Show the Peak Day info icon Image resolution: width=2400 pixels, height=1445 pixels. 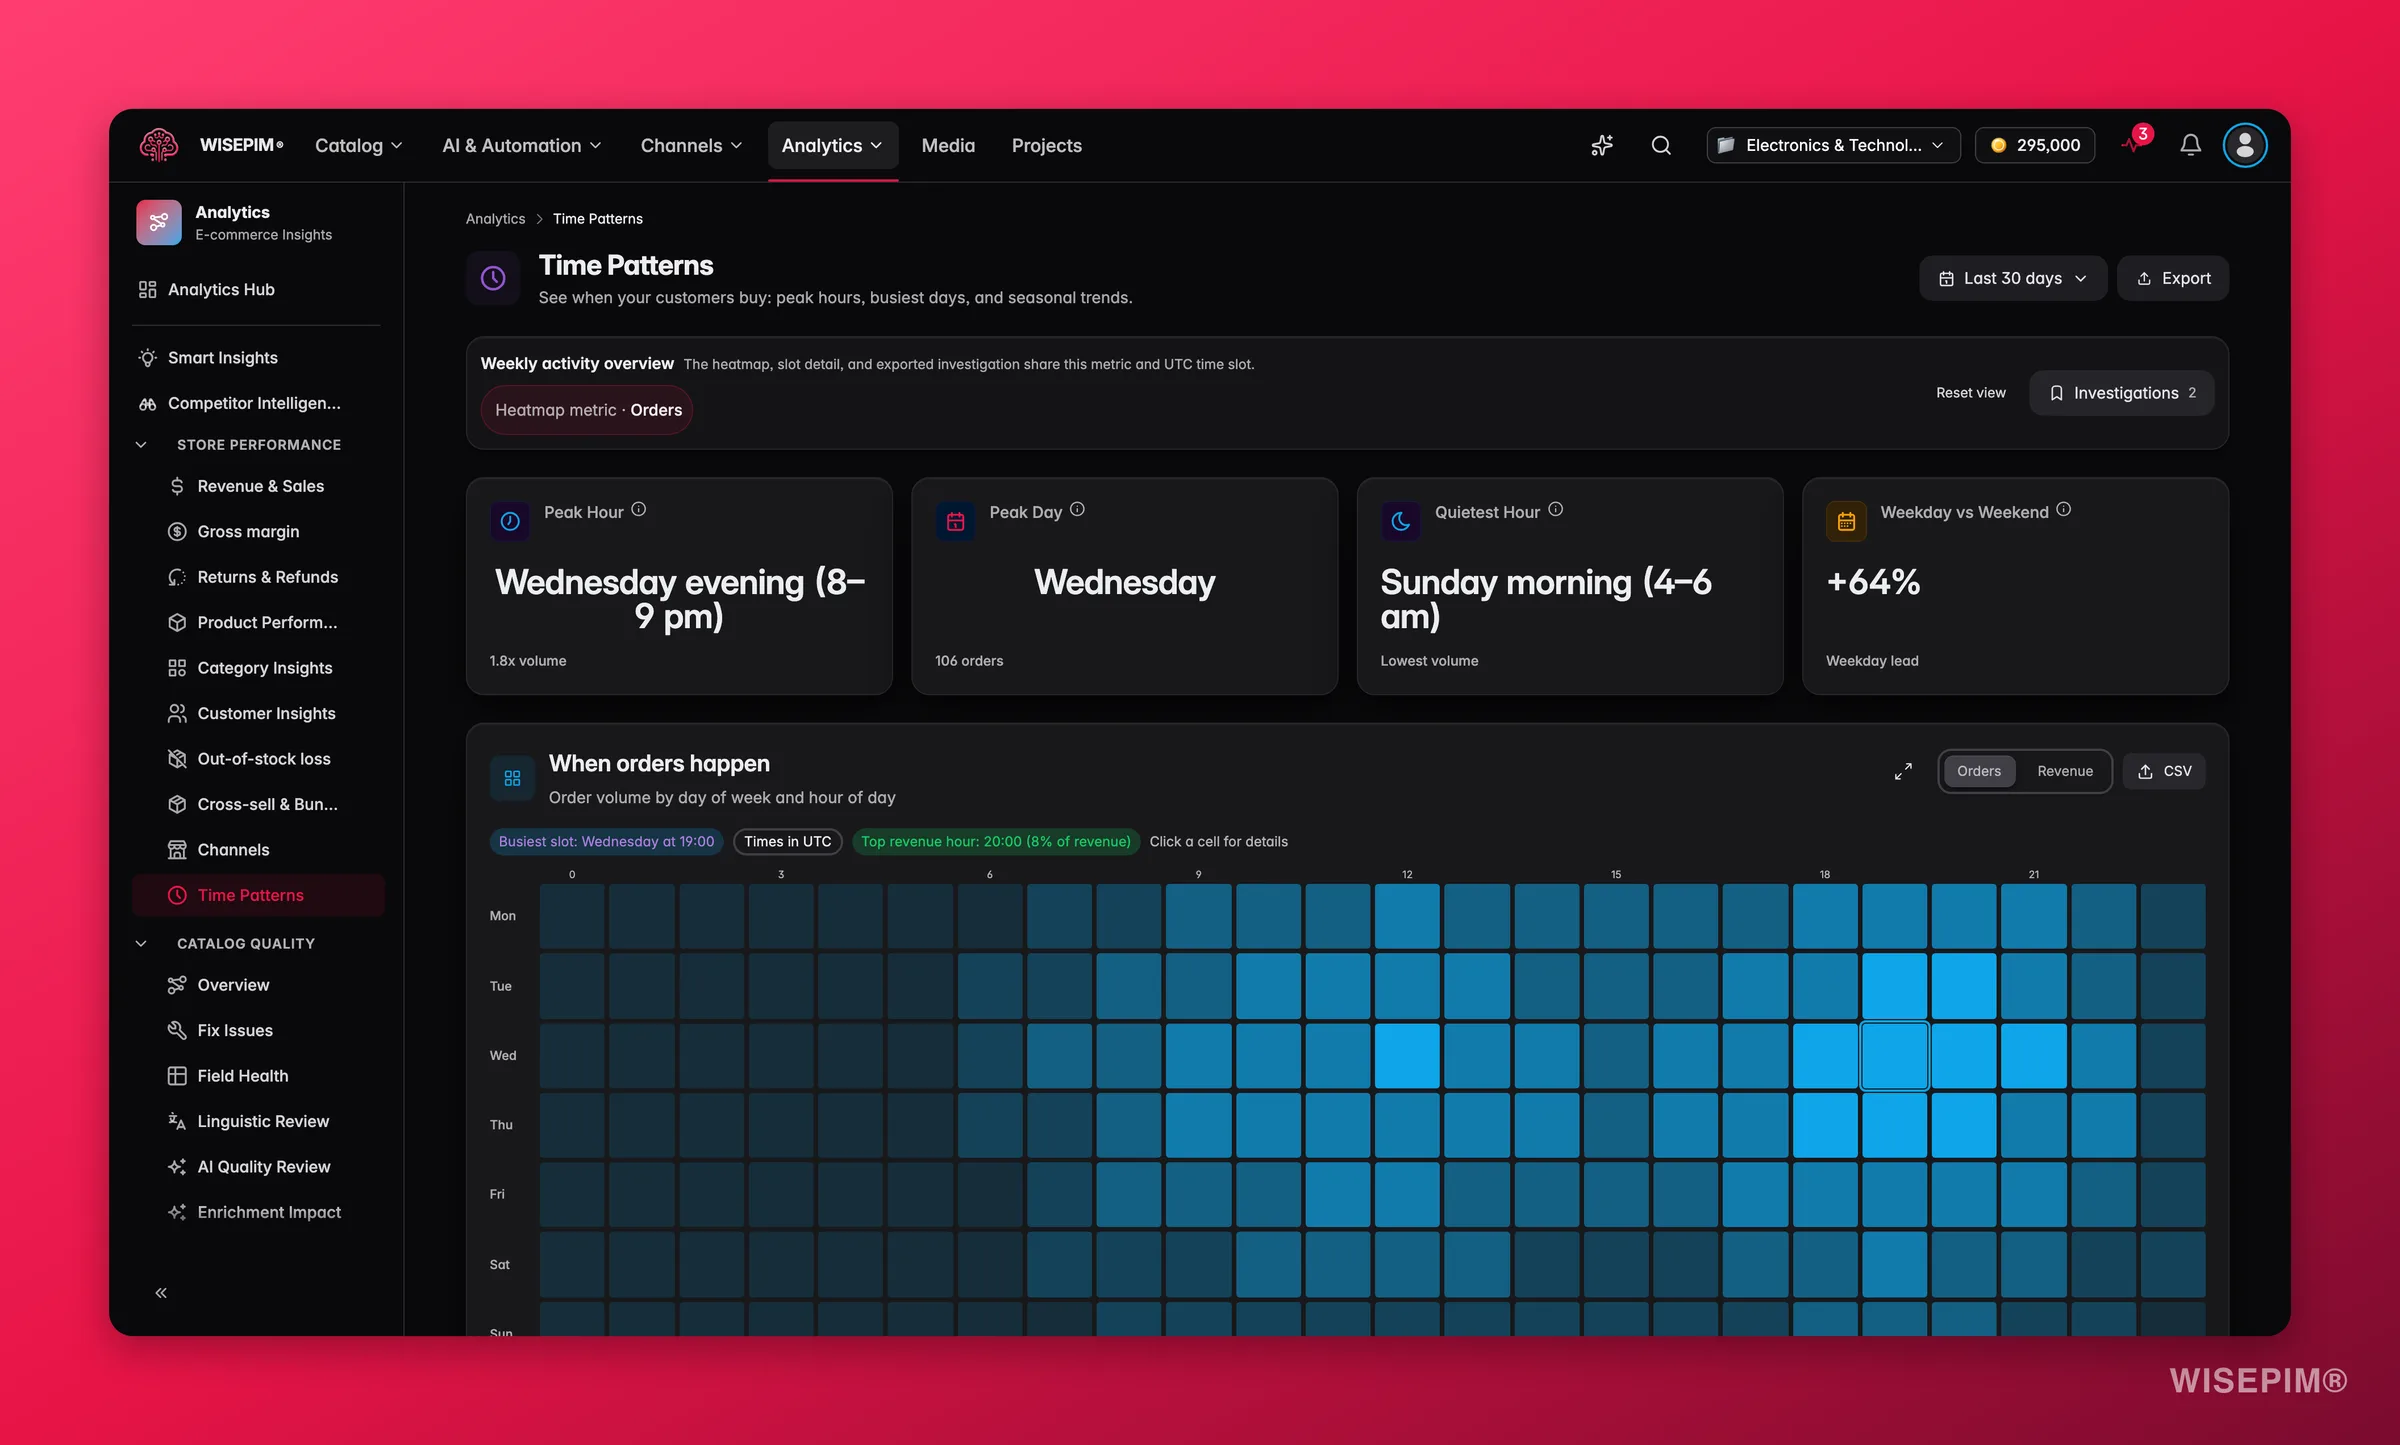click(x=1077, y=510)
